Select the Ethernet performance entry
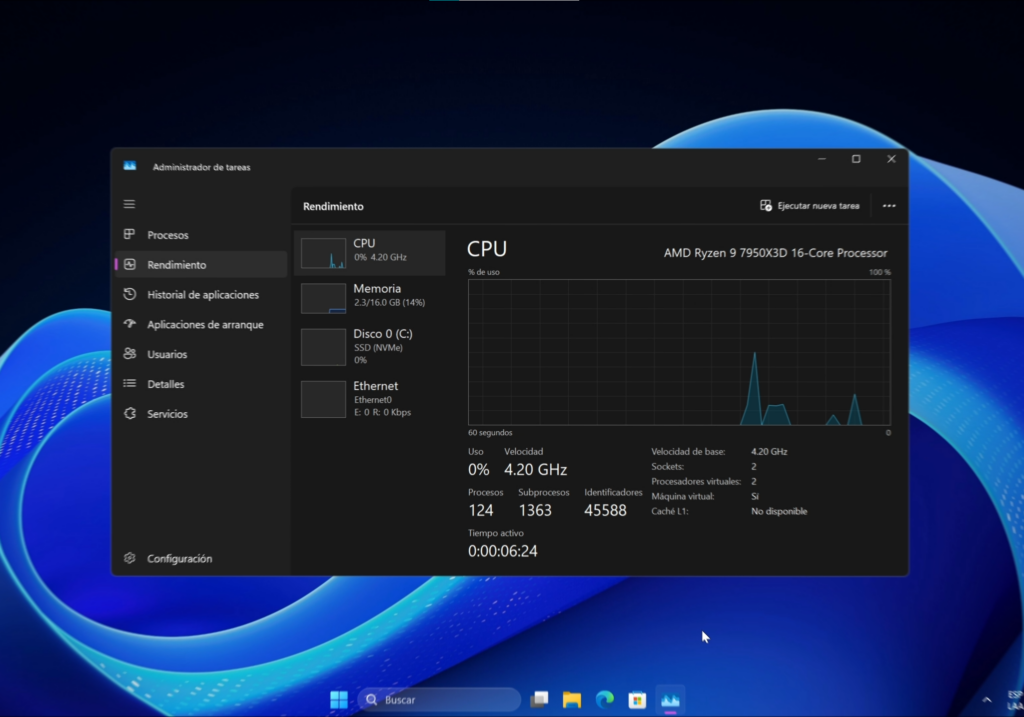This screenshot has height=717, width=1024. (x=369, y=398)
